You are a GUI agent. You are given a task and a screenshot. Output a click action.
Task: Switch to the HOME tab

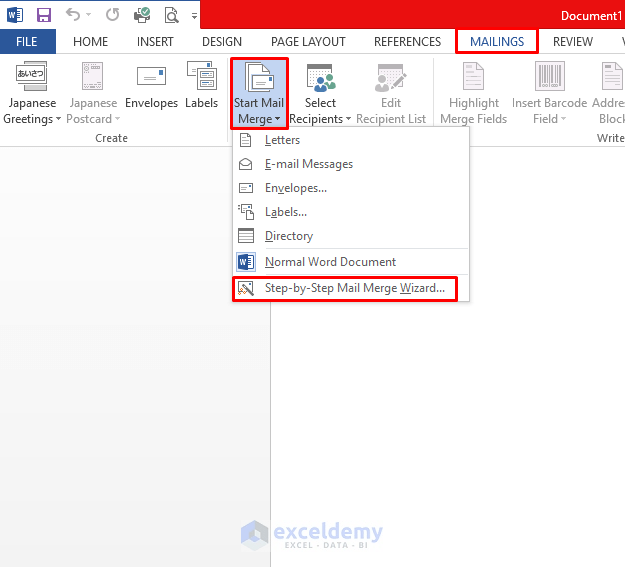(90, 41)
